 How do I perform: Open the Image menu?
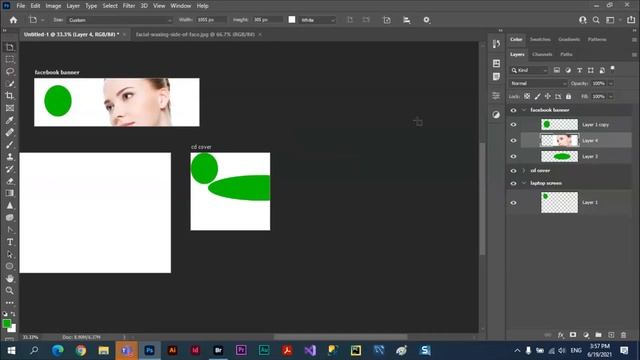coord(53,6)
